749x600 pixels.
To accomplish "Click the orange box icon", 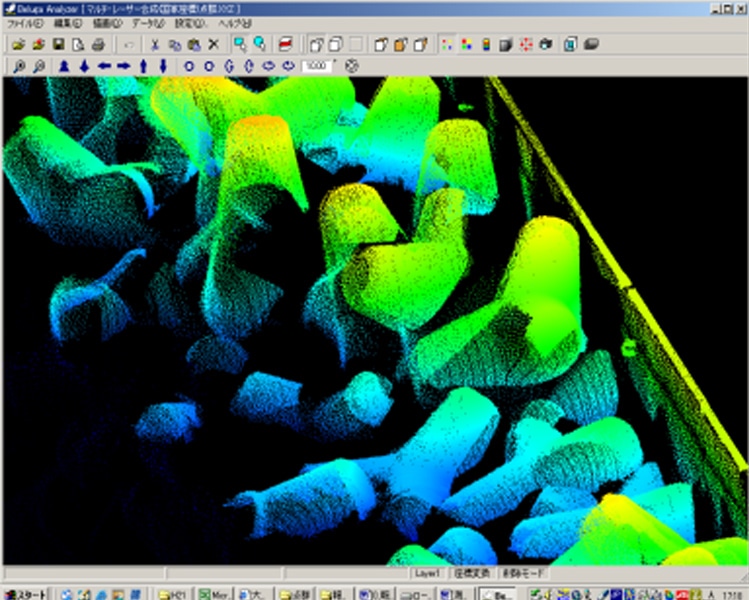I will click(x=400, y=45).
